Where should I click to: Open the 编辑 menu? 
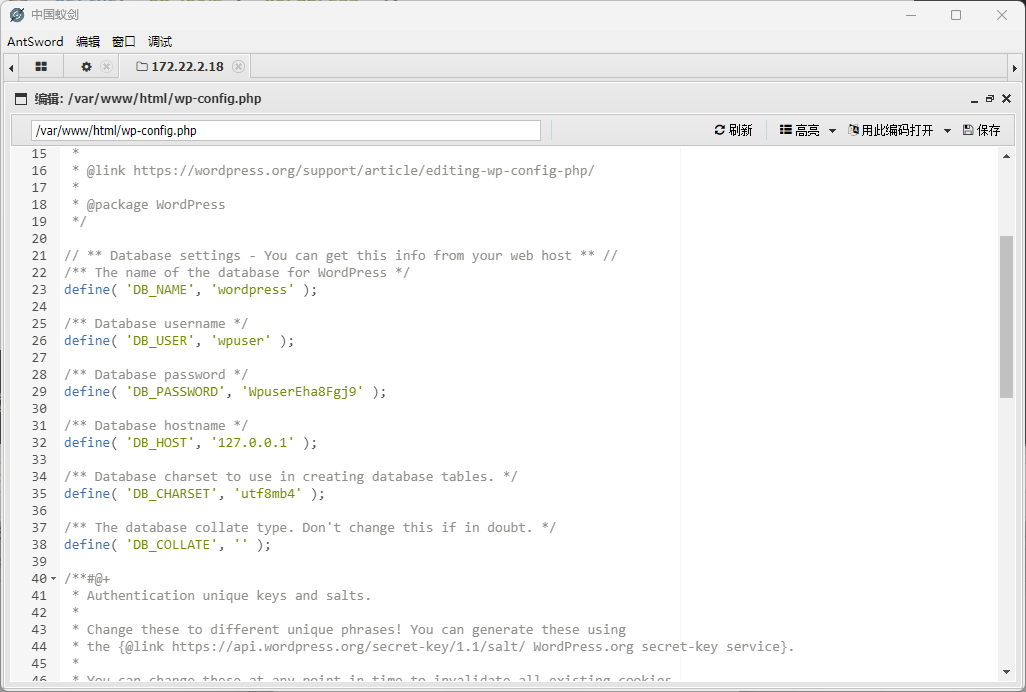(88, 42)
